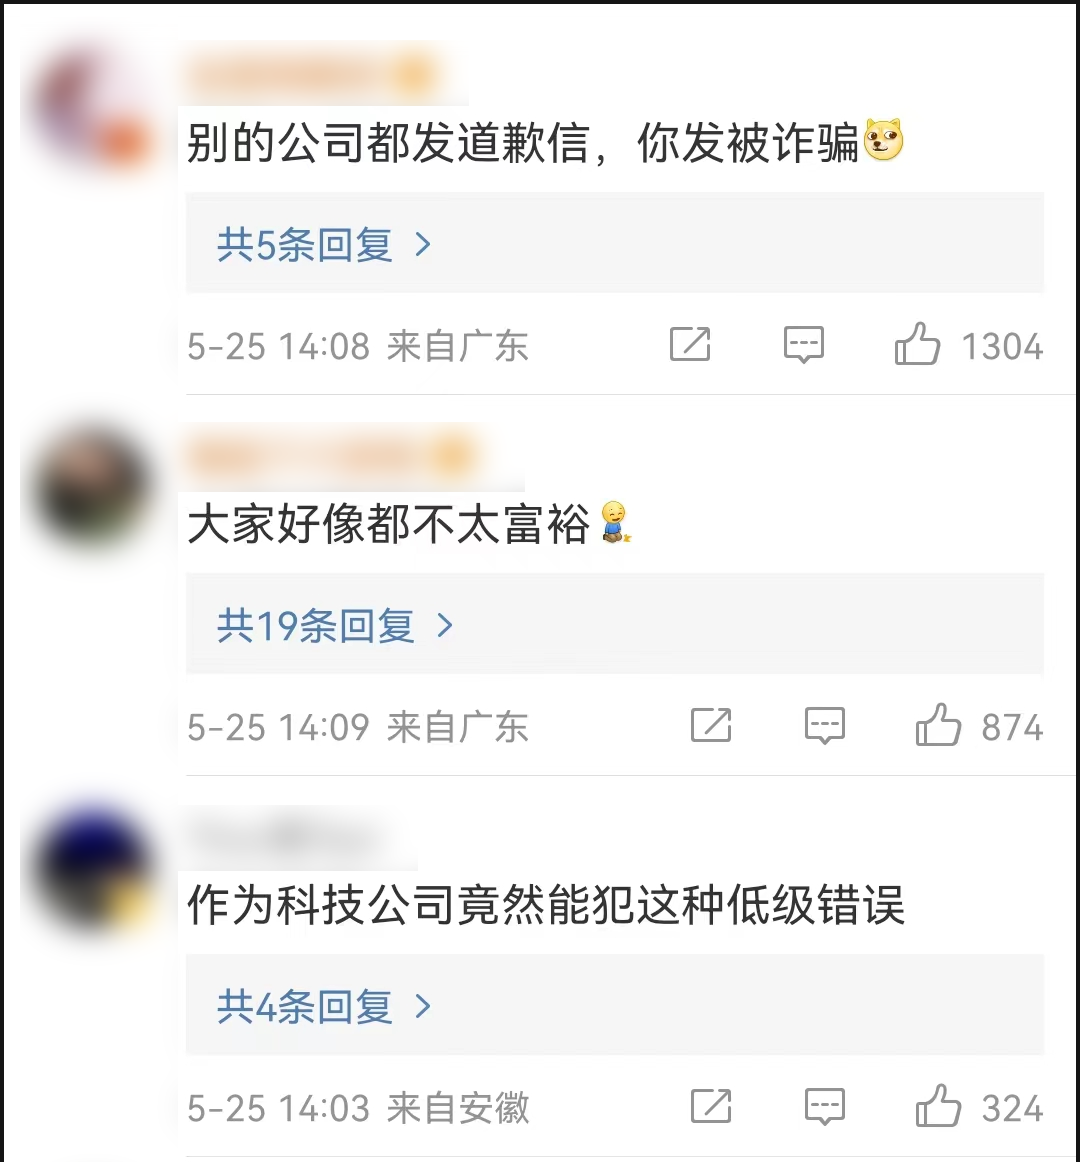Open username above 作为科技公司 comment
The width and height of the screenshot is (1080, 1162).
tap(285, 837)
